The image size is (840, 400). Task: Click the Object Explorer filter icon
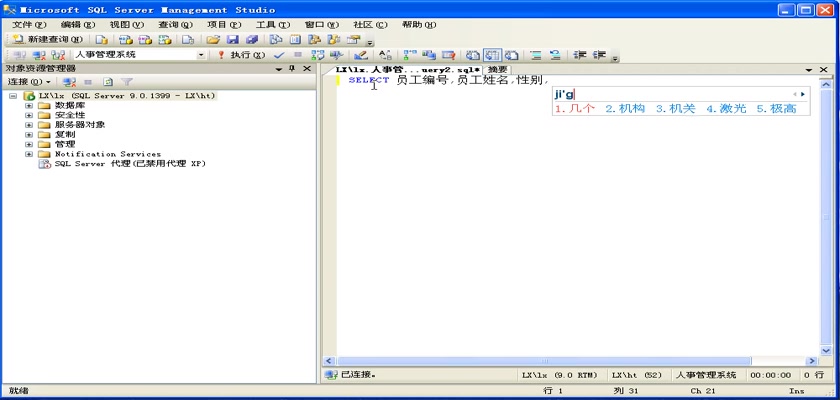127,82
